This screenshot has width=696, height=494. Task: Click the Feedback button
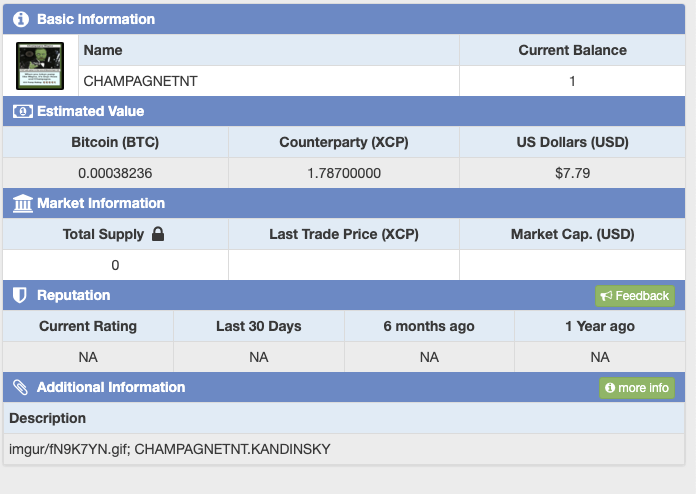(x=635, y=296)
